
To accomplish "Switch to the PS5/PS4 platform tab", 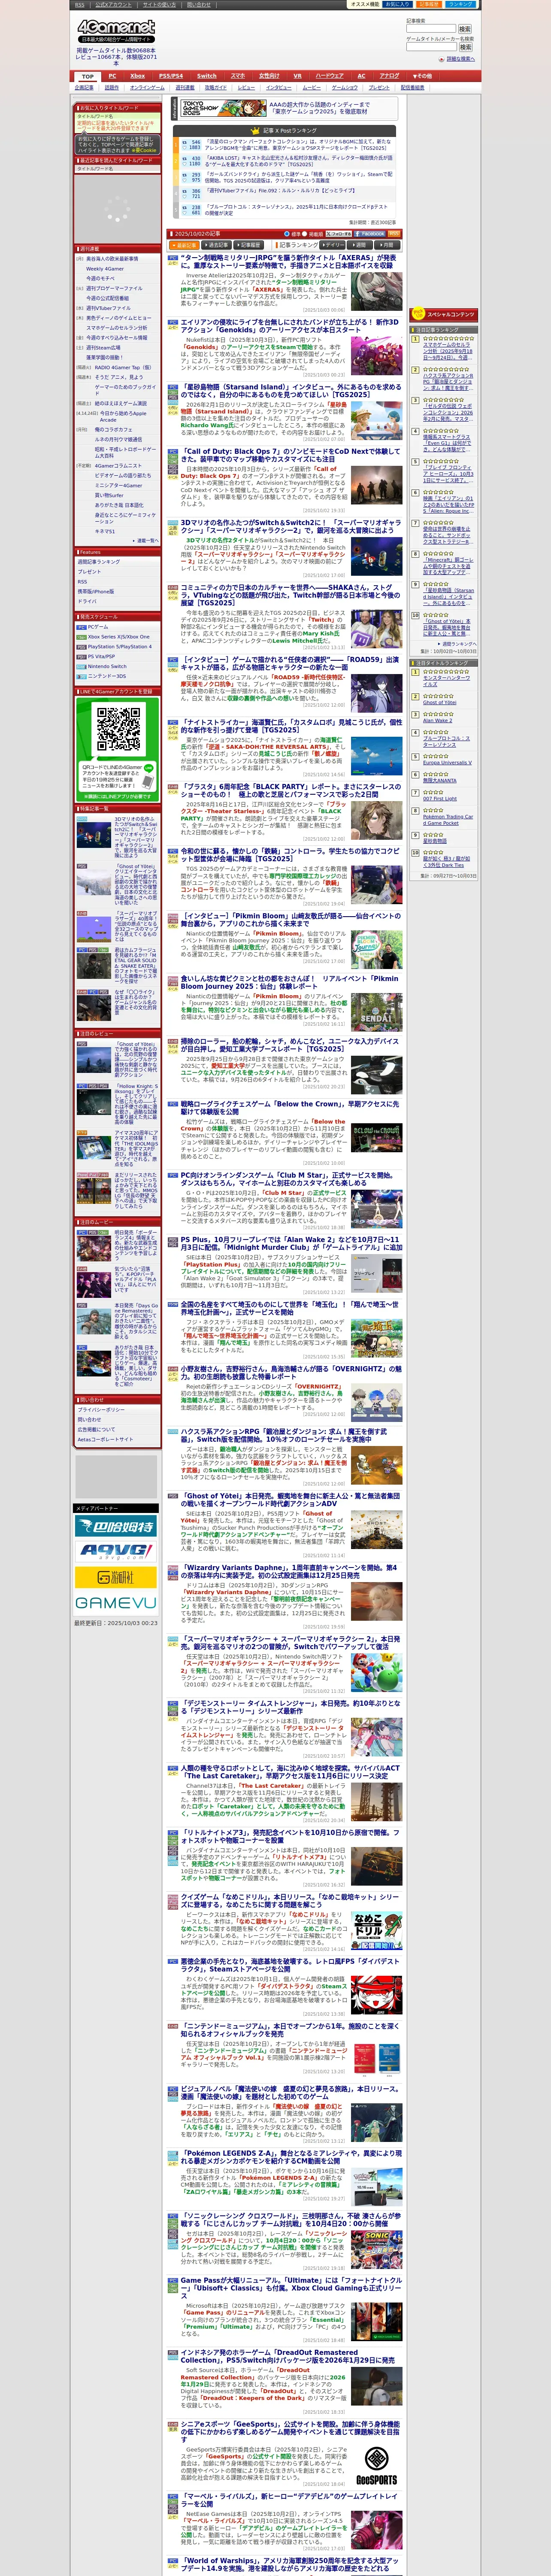I will [x=171, y=76].
